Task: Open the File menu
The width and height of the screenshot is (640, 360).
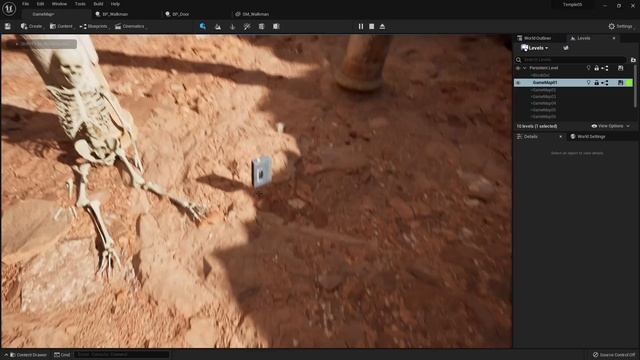Action: [x=25, y=4]
